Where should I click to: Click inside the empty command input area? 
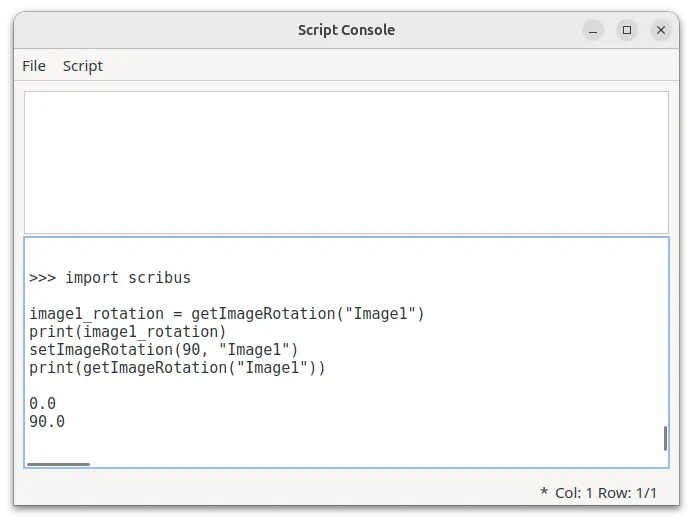tap(345, 162)
